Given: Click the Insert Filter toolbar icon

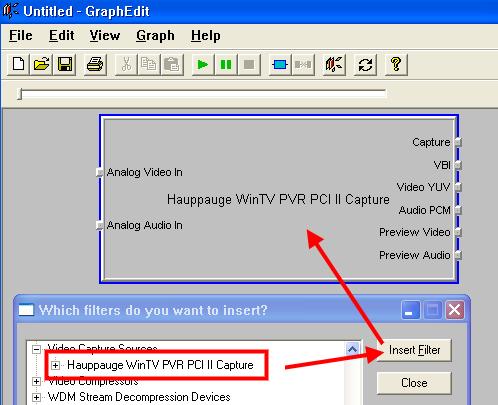Looking at the screenshot, I should click(280, 64).
